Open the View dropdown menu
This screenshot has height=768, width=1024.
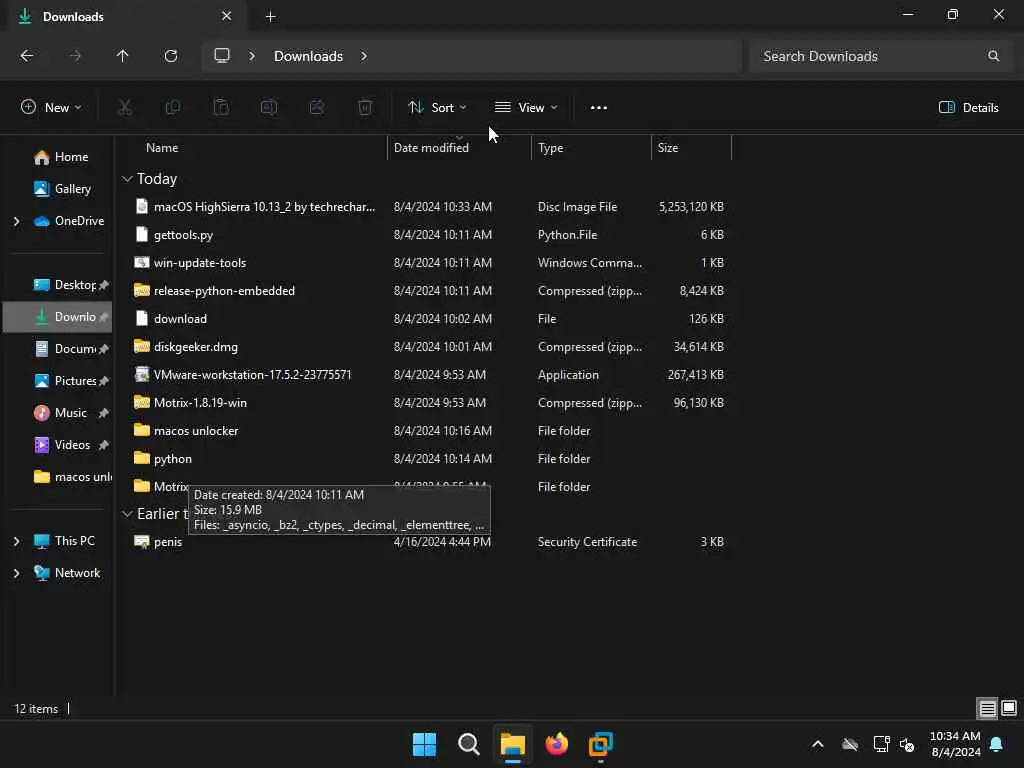click(526, 107)
